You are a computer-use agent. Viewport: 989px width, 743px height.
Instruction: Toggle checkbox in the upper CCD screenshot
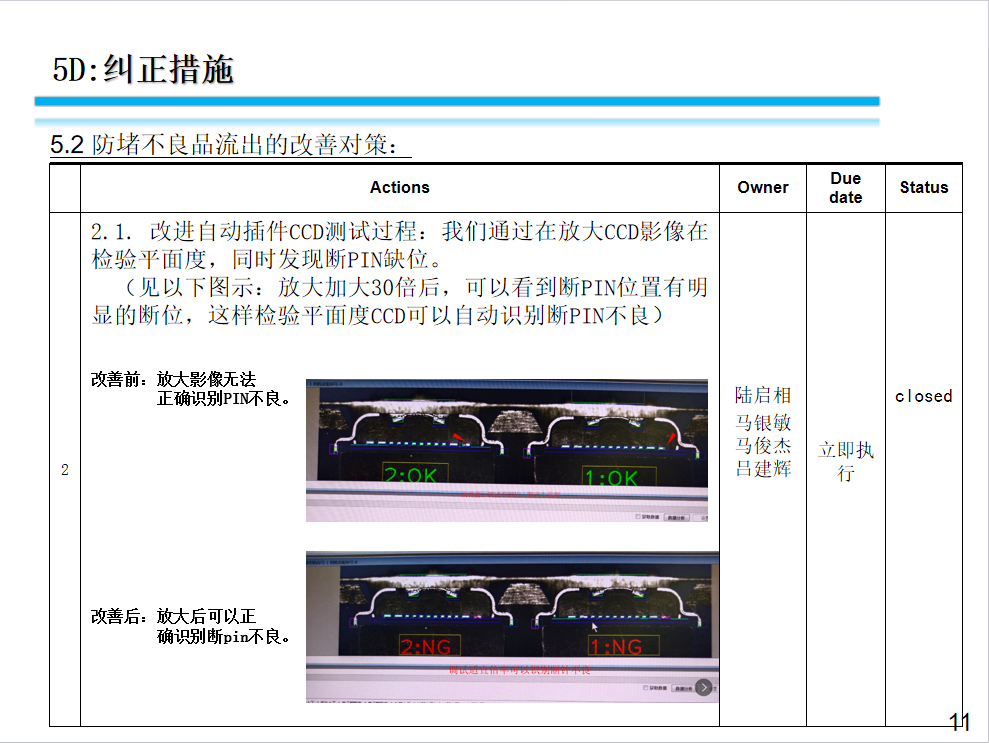click(x=638, y=517)
